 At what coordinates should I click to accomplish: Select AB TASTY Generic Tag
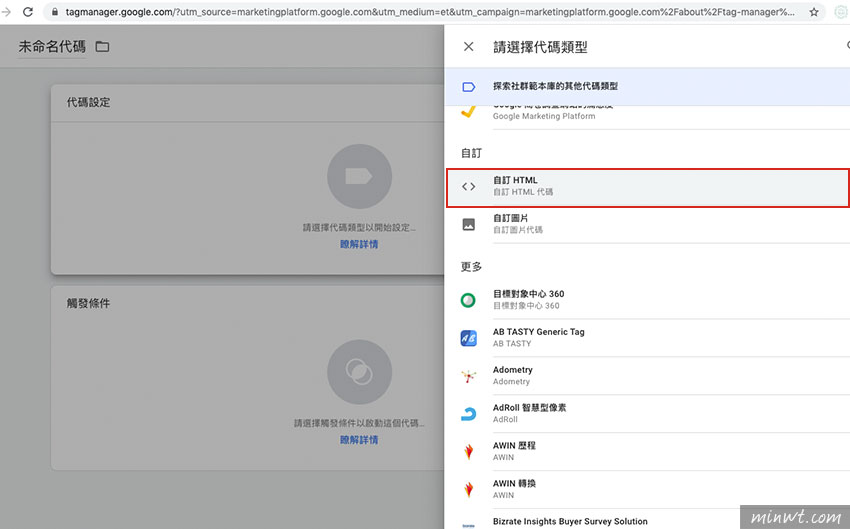pos(647,338)
